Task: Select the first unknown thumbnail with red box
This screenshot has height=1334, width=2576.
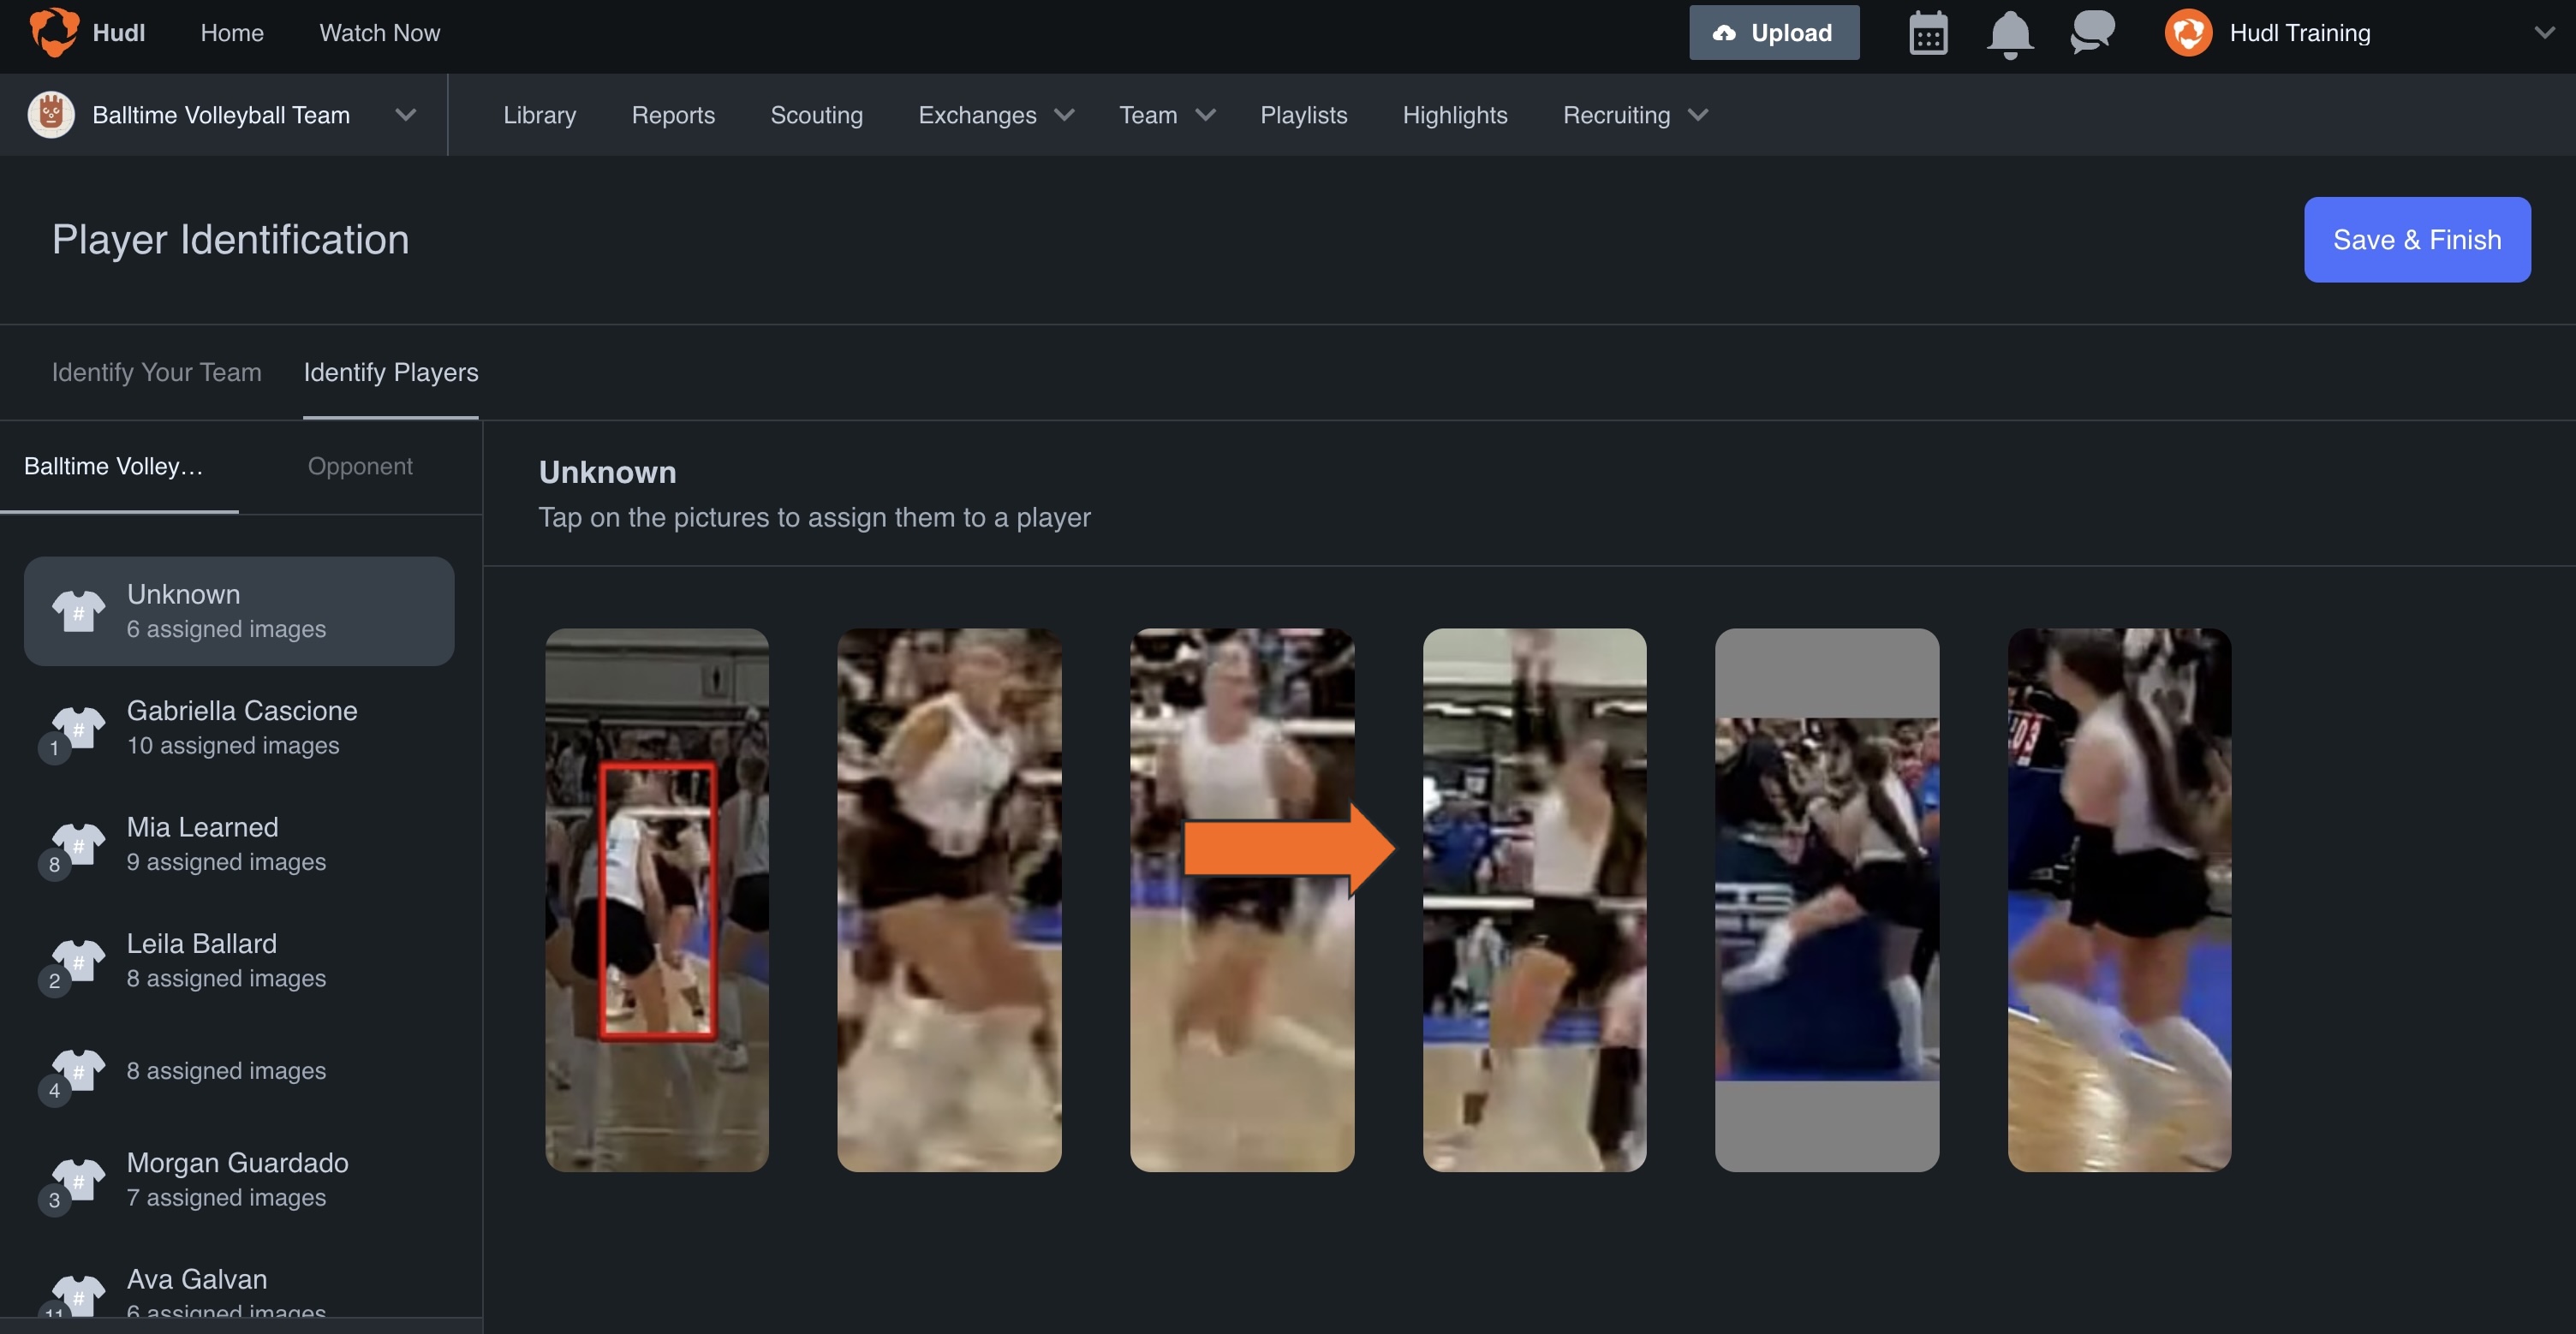Action: pyautogui.click(x=657, y=900)
